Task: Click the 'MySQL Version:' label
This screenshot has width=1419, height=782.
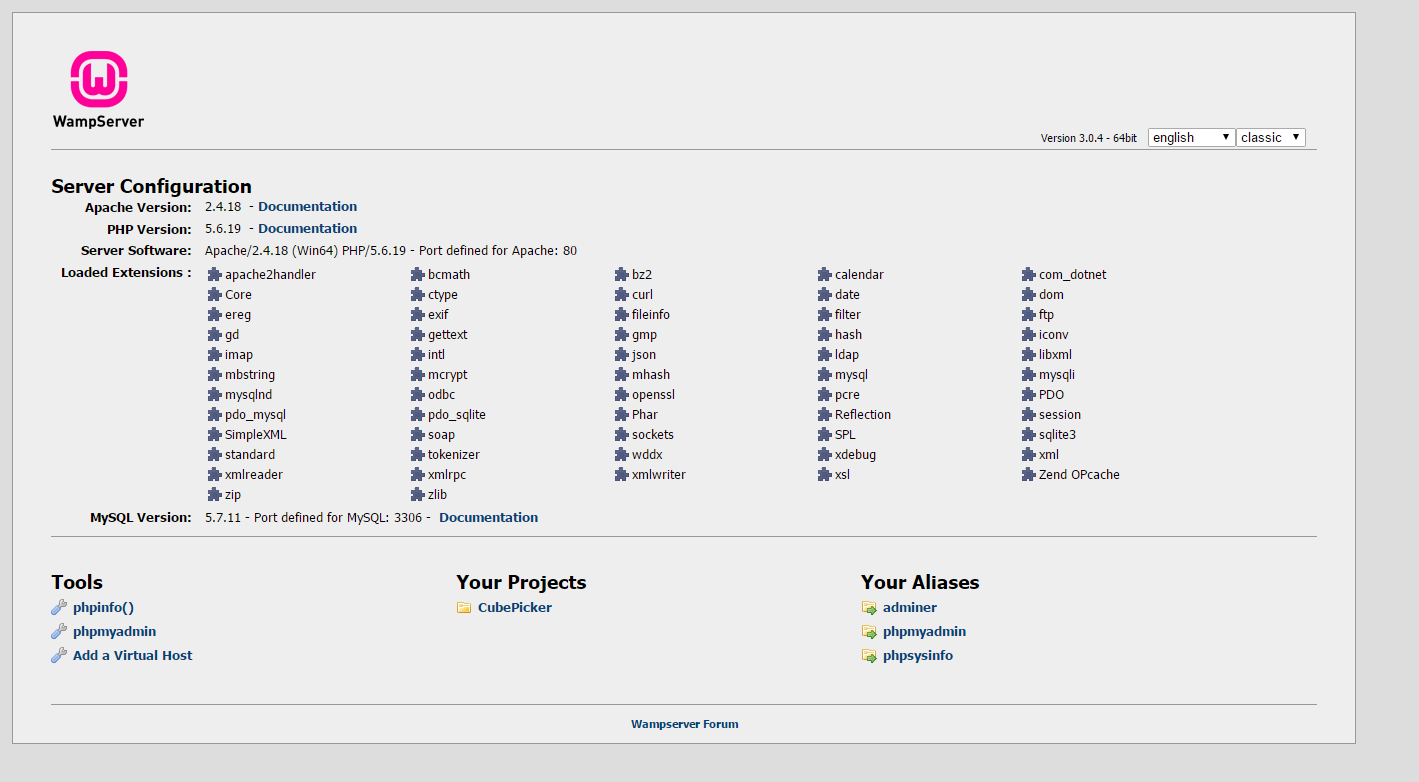Action: 141,518
